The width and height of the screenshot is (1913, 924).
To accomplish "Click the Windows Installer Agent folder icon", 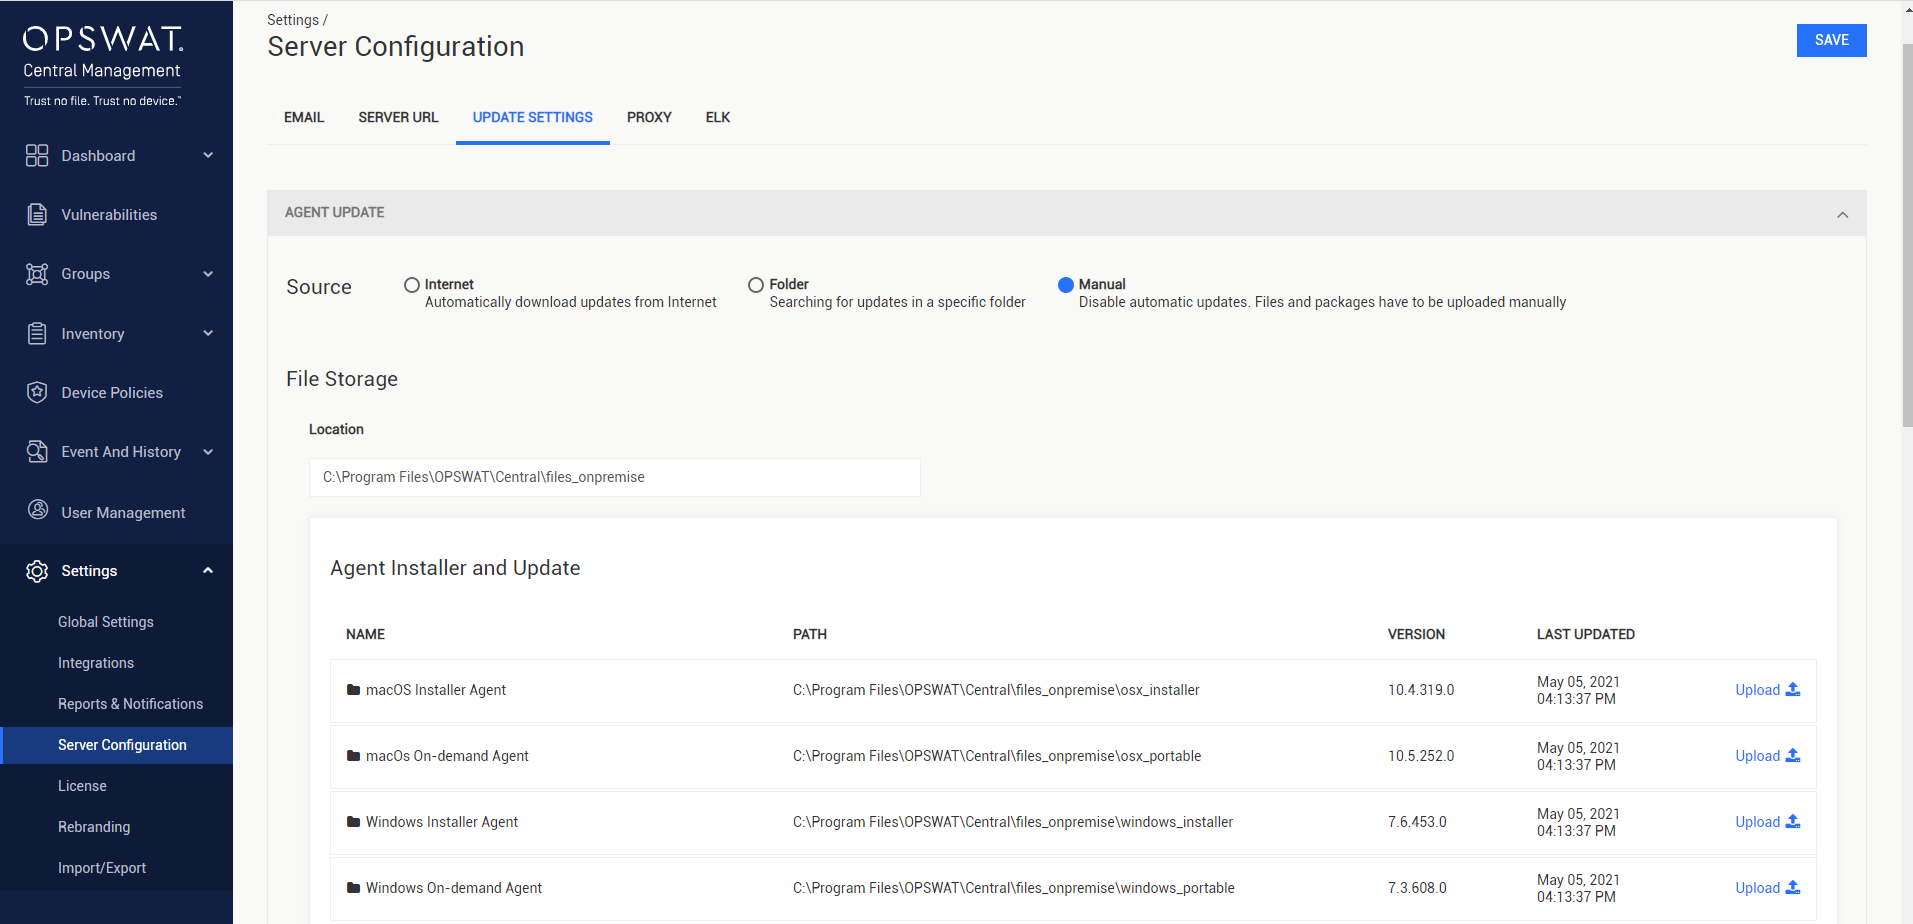I will [353, 822].
